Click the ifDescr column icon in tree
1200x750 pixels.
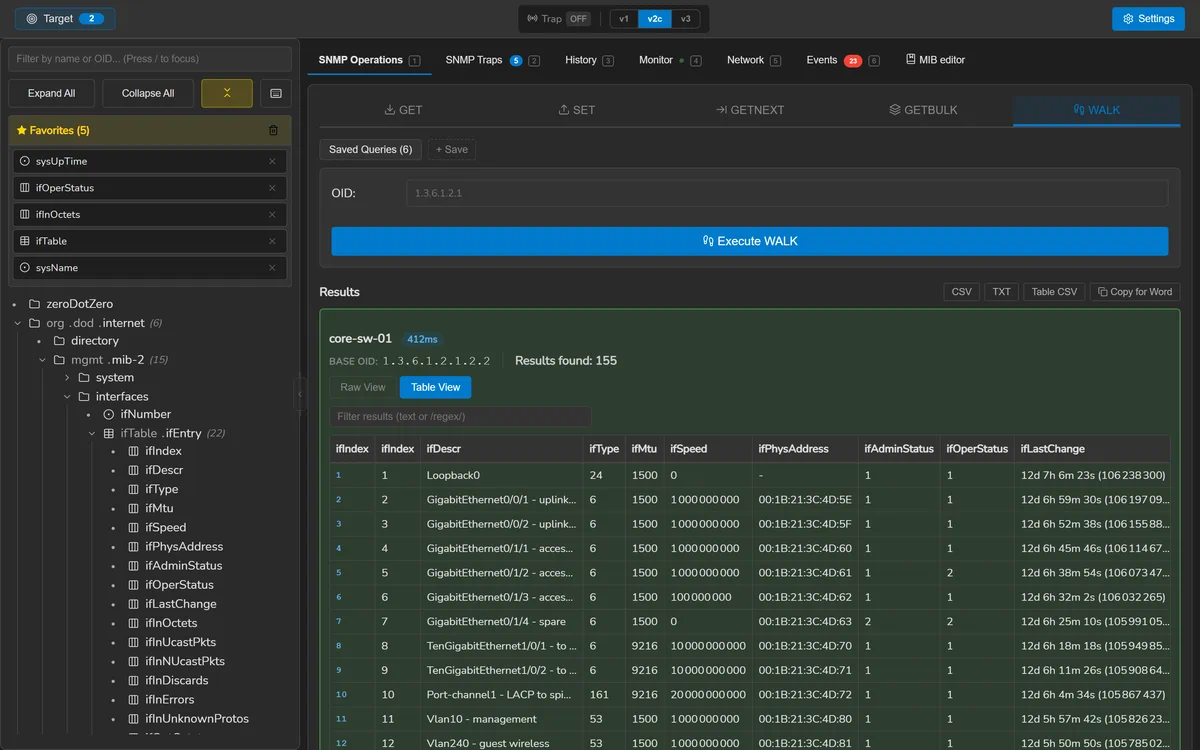coord(134,470)
